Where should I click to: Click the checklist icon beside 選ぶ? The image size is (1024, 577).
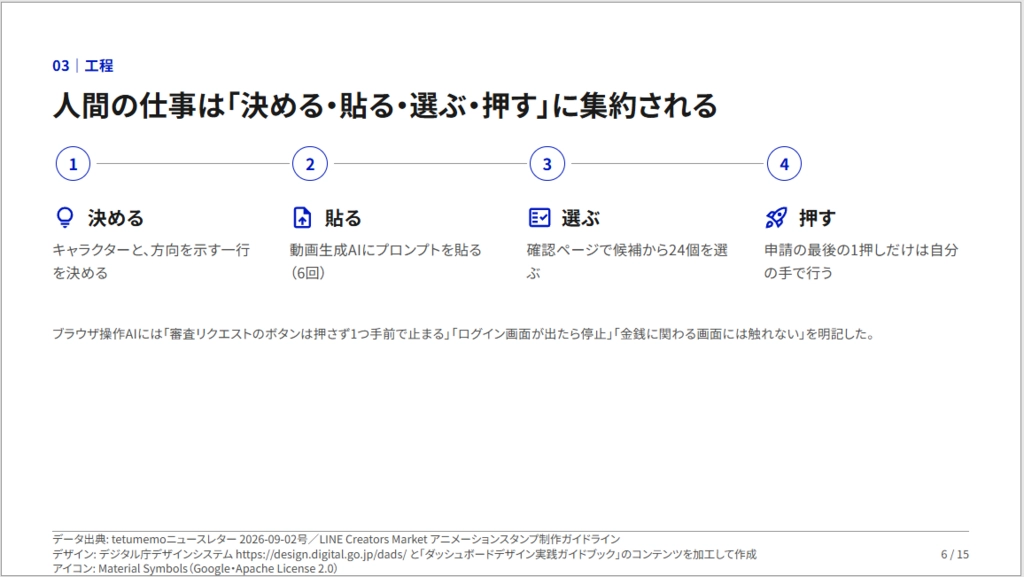[x=539, y=217]
